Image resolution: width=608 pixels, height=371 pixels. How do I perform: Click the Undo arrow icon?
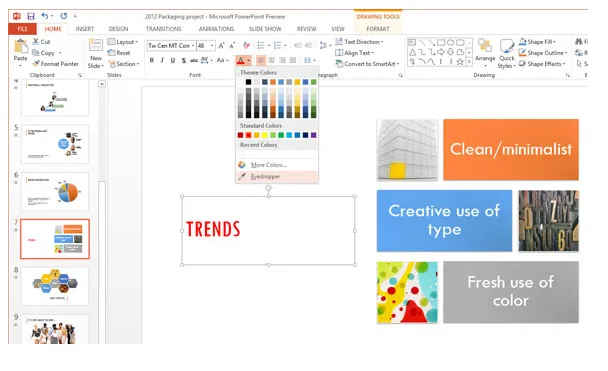tap(45, 16)
